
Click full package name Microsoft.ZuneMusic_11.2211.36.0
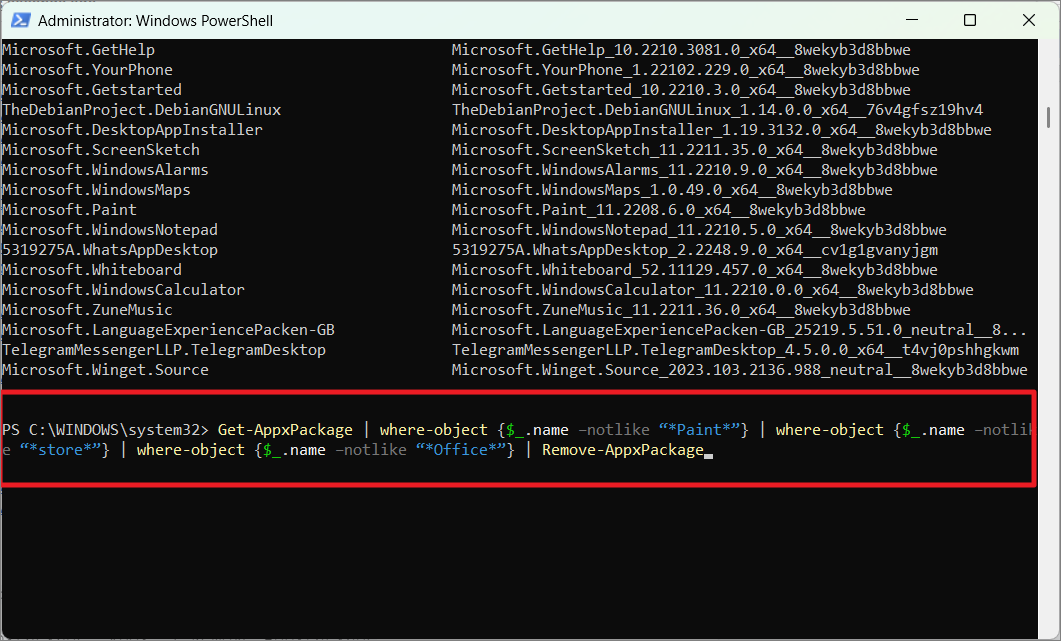[x=681, y=309]
